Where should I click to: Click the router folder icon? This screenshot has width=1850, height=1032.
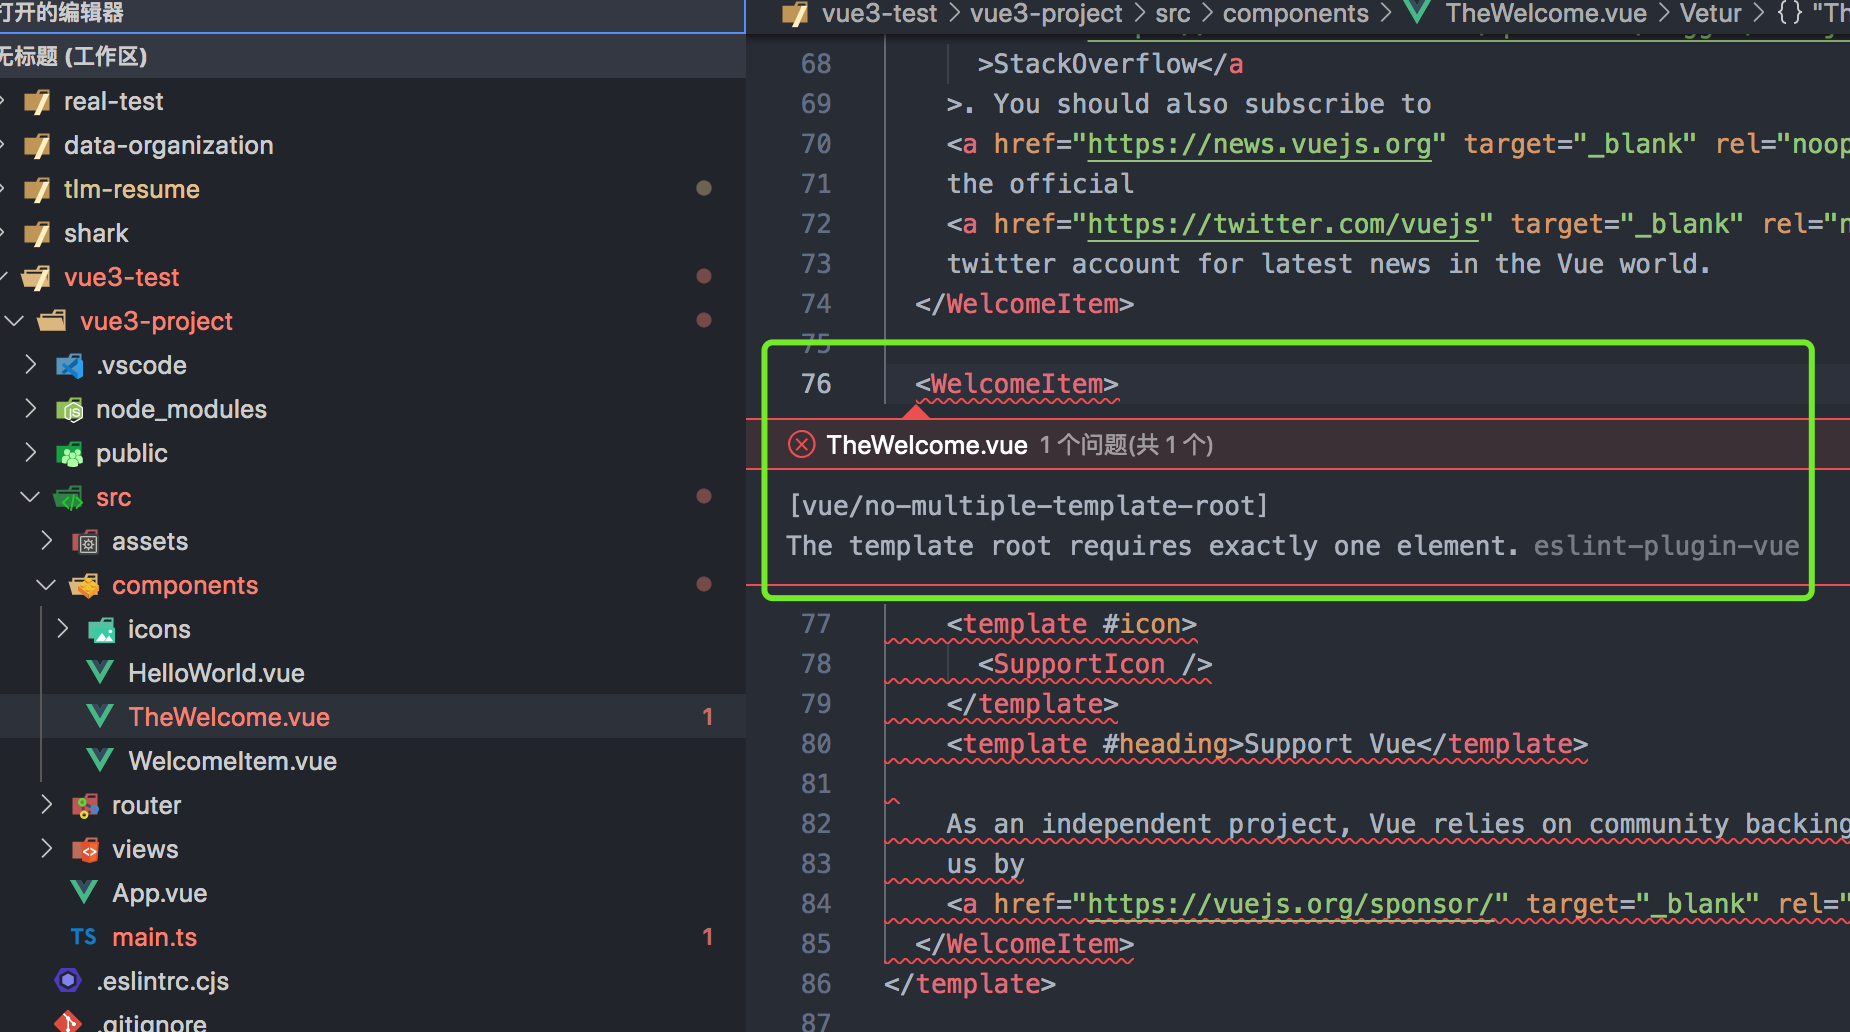tap(85, 806)
